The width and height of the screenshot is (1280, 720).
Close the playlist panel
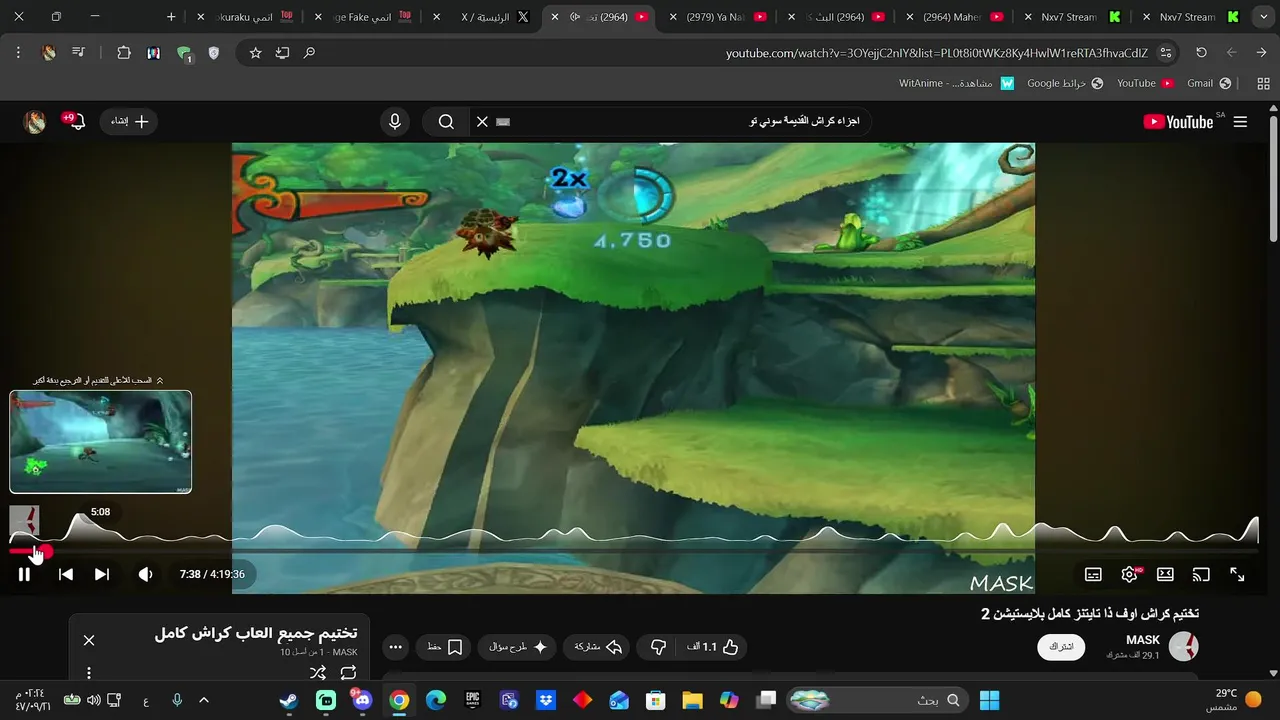pyautogui.click(x=89, y=640)
